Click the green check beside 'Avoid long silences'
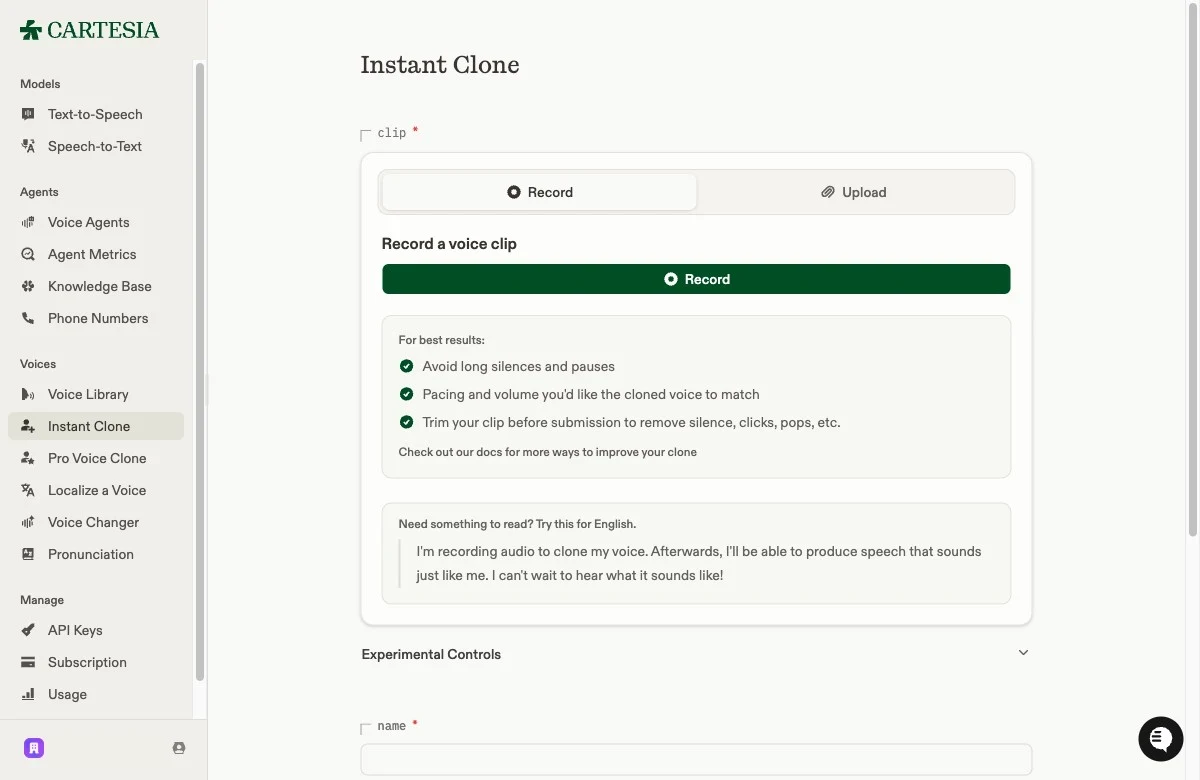 407,366
